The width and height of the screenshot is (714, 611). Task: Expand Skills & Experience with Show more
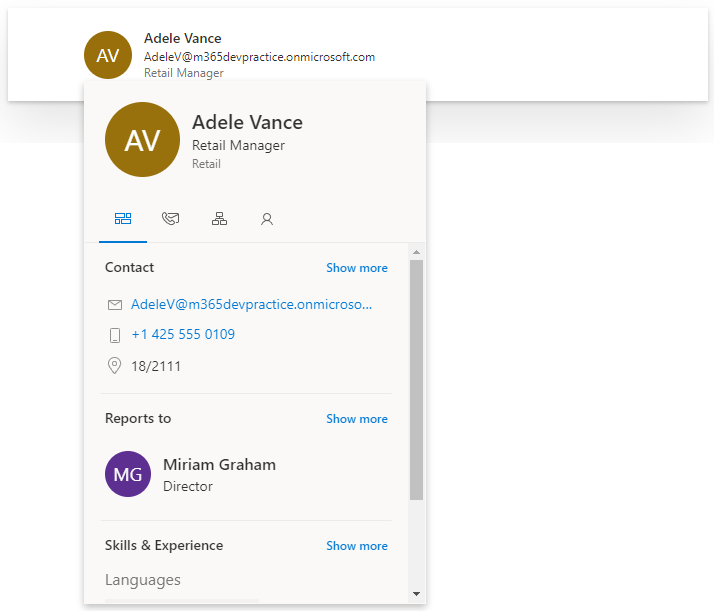(356, 546)
